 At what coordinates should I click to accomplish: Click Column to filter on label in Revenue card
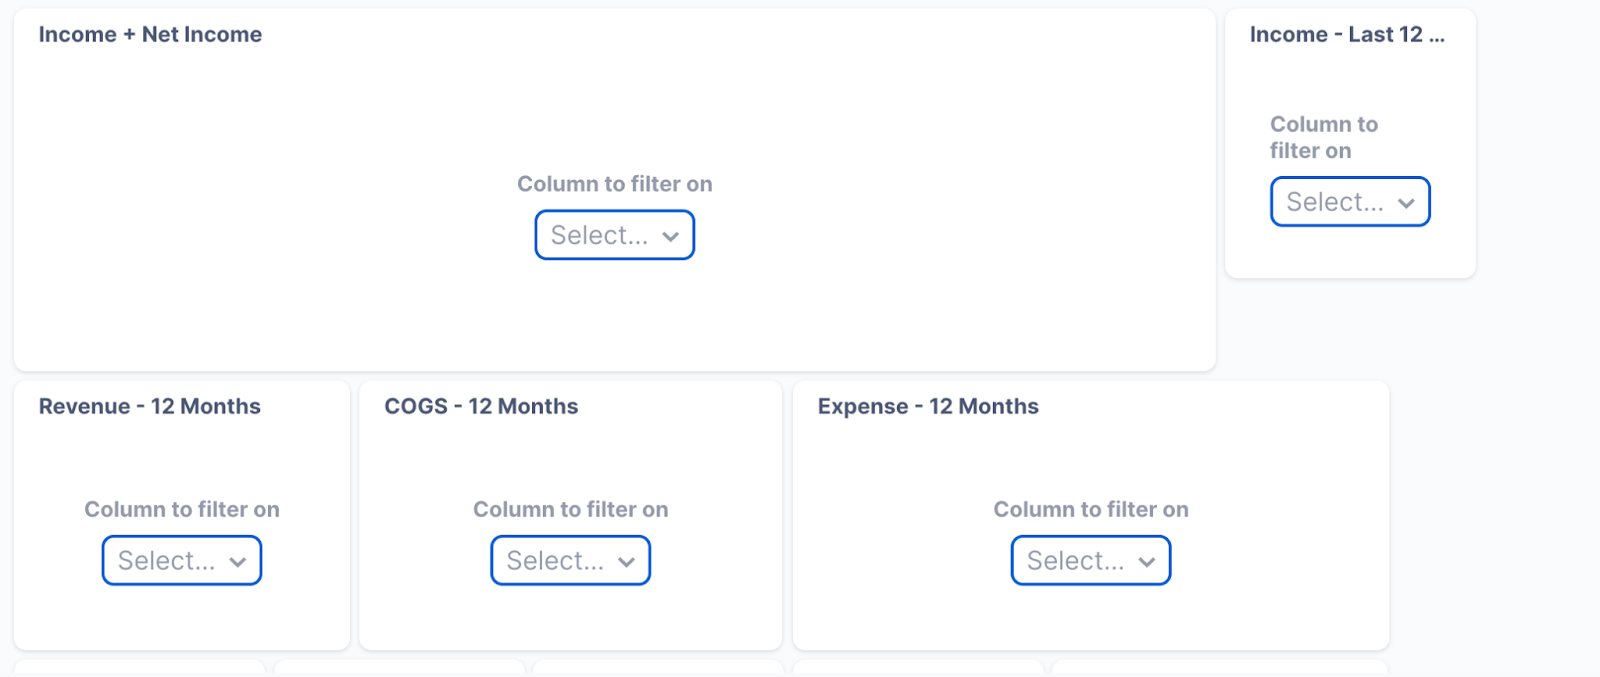point(181,509)
